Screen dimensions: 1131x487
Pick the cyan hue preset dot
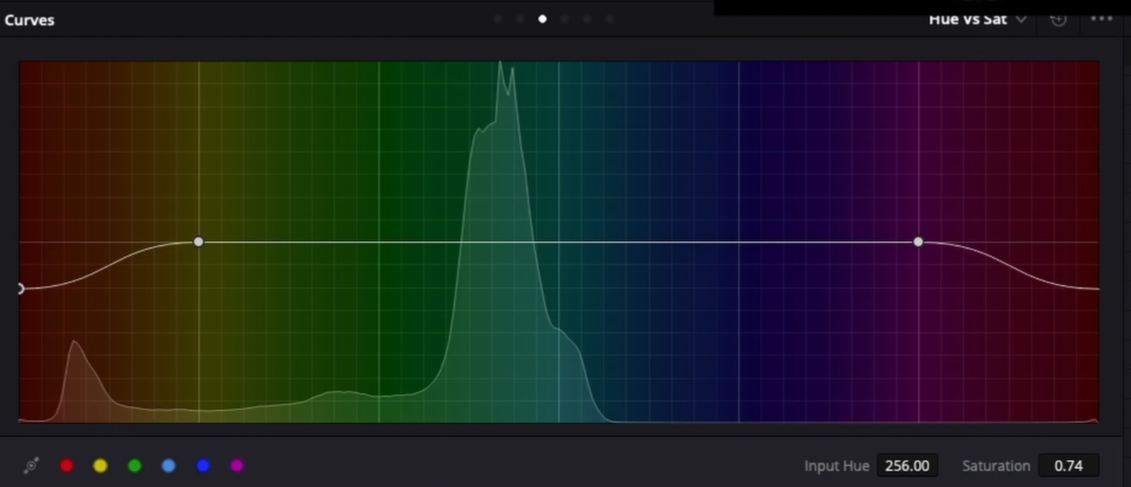pos(169,466)
